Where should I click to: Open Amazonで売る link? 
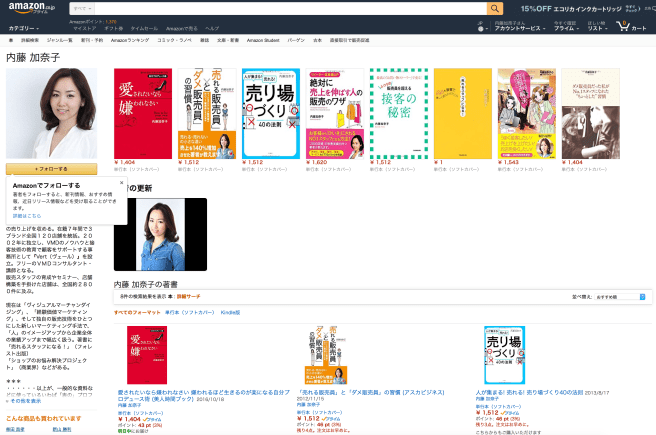click(182, 28)
